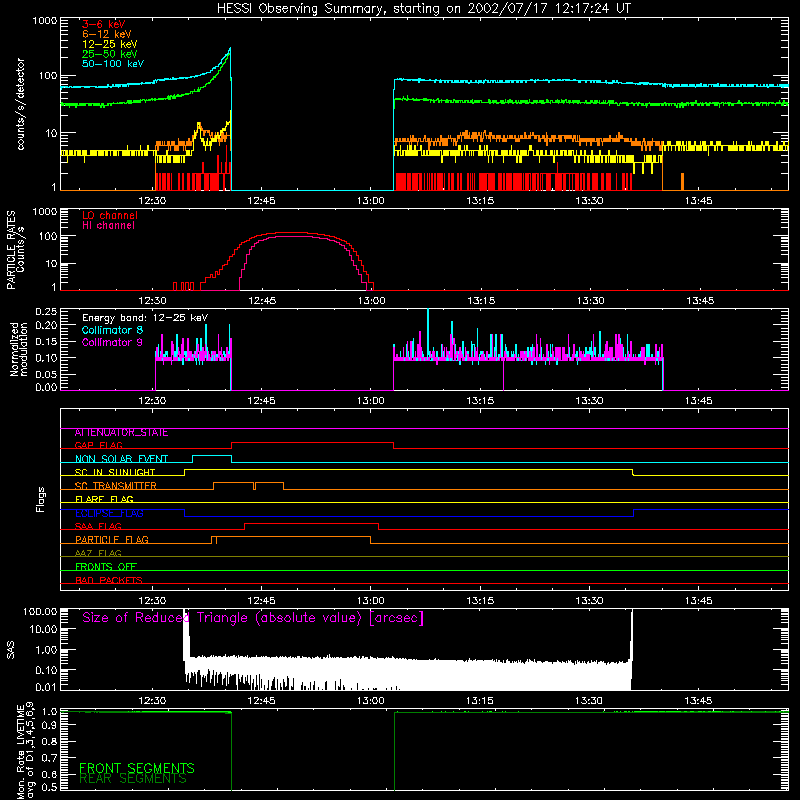Screen dimensions: 800x800
Task: Click the 0.9 y-axis value on the livetime plot
Action: pyautogui.click(x=49, y=724)
